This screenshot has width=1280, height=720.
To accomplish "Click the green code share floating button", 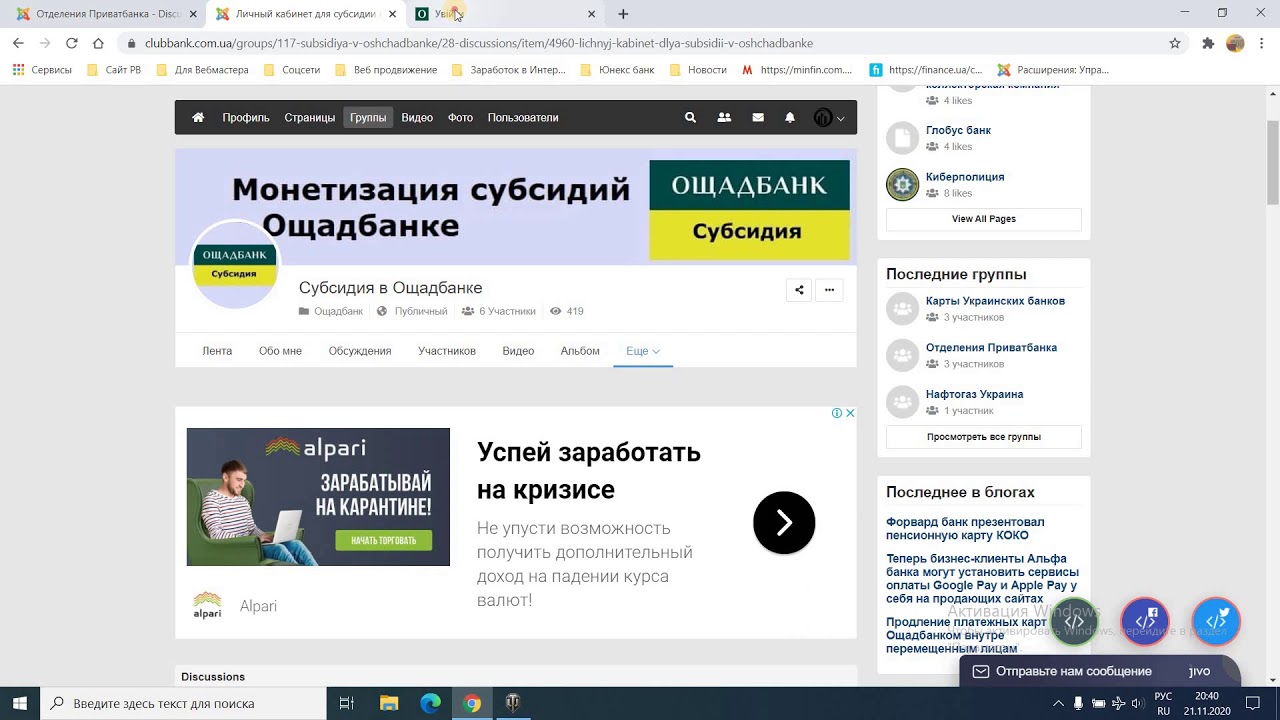I will (x=1074, y=622).
